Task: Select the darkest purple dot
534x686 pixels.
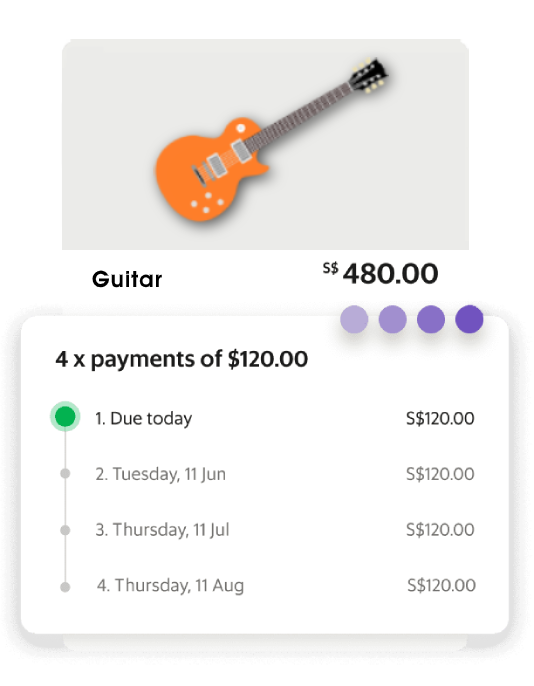Action: pos(469,319)
